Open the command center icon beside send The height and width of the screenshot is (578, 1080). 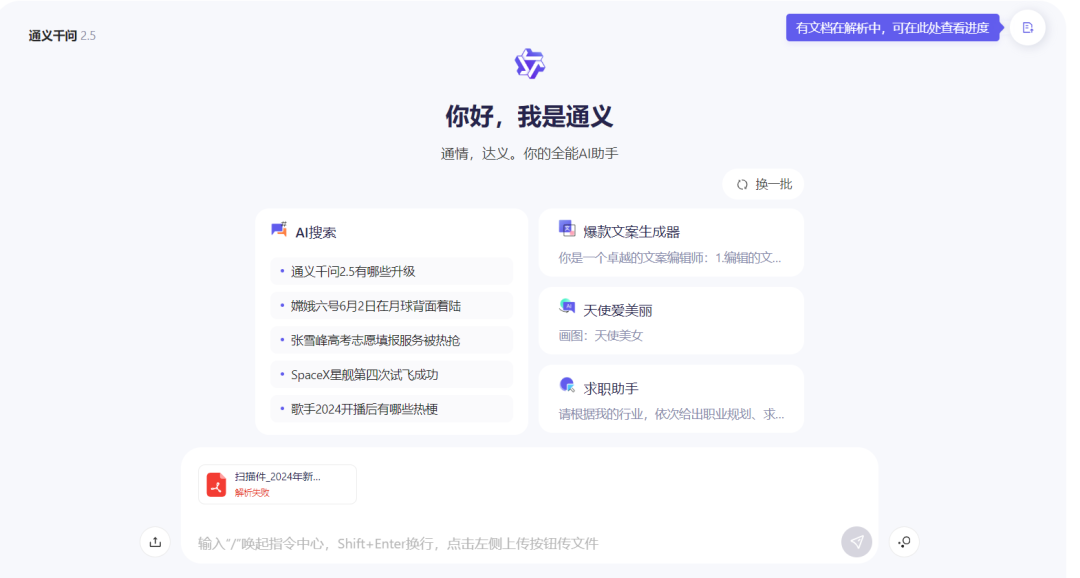click(x=904, y=542)
